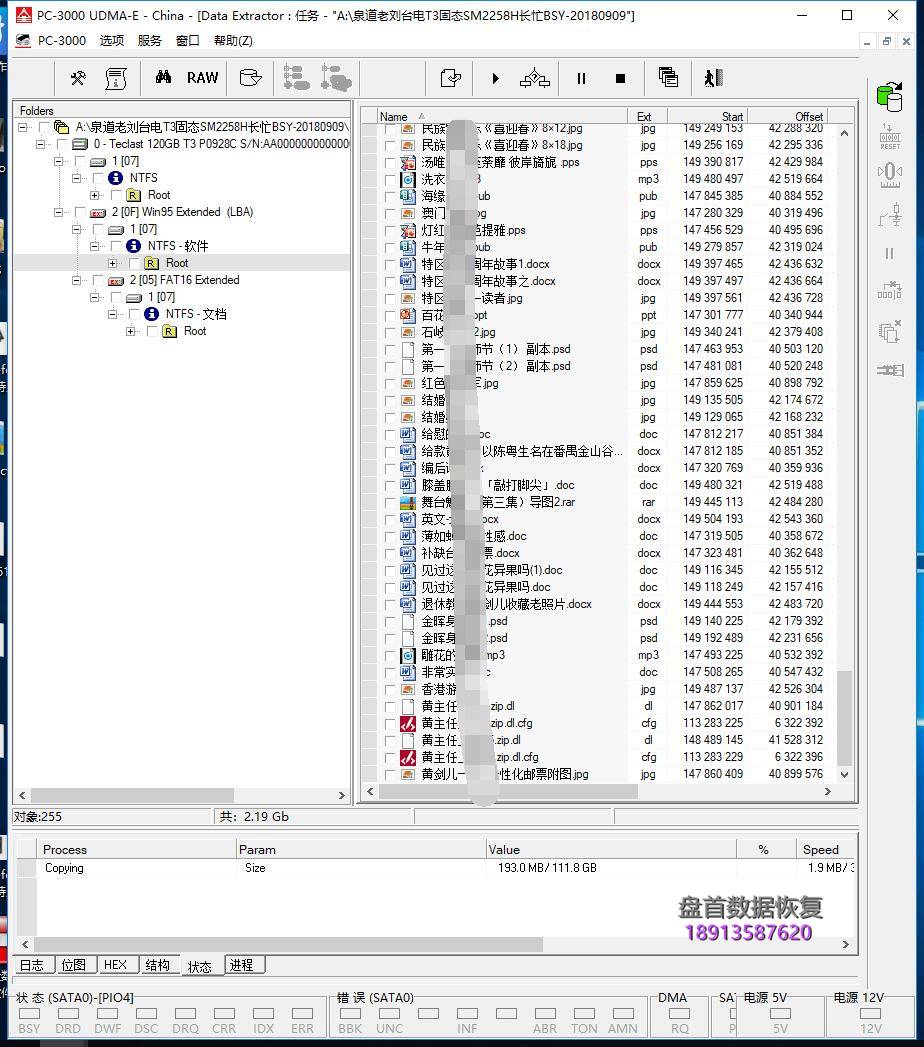Collapse the 2 [0F] Win95 Extended node

click(59, 212)
